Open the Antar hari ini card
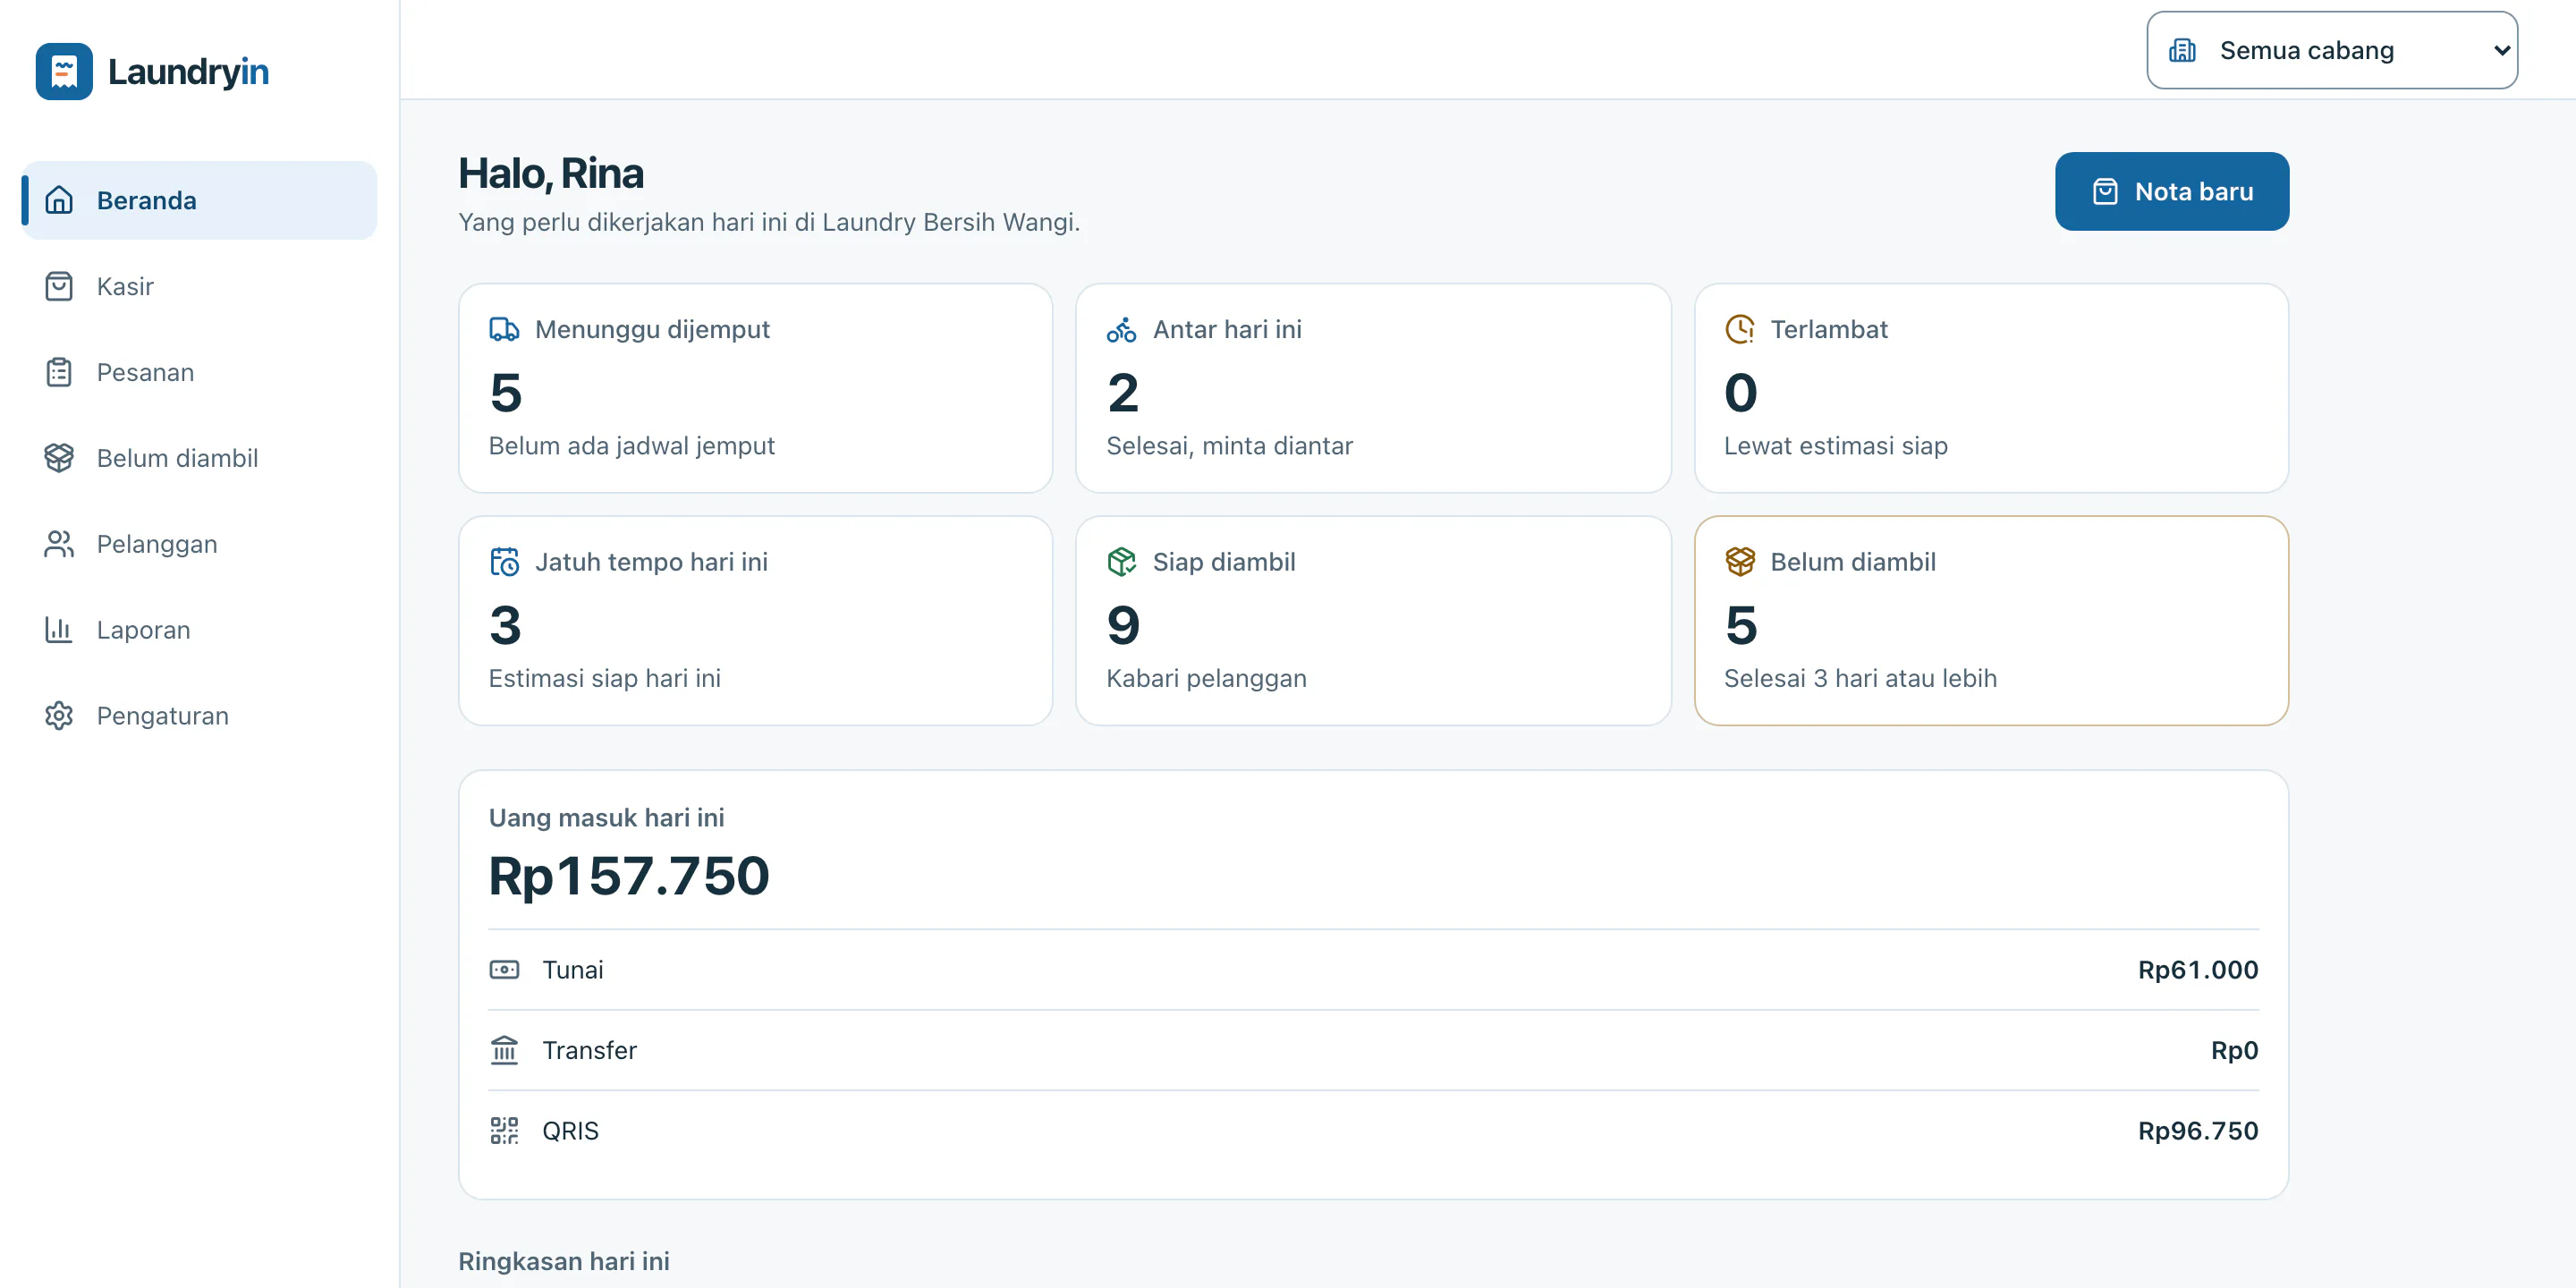 point(1373,388)
